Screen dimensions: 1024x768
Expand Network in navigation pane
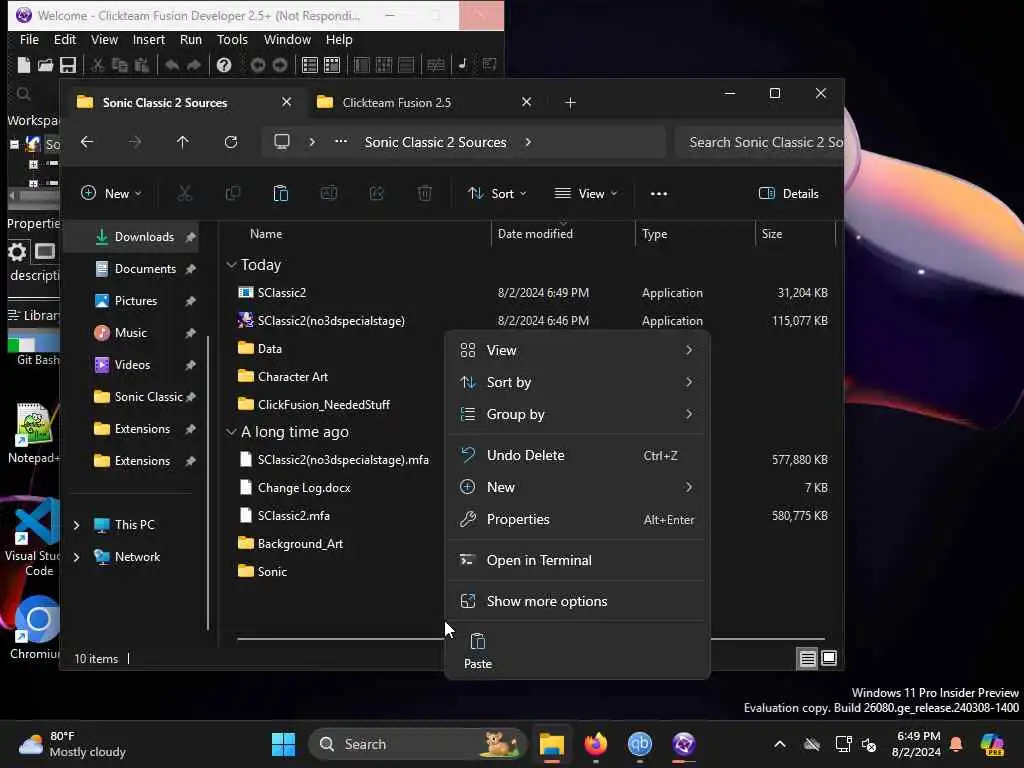click(x=76, y=557)
